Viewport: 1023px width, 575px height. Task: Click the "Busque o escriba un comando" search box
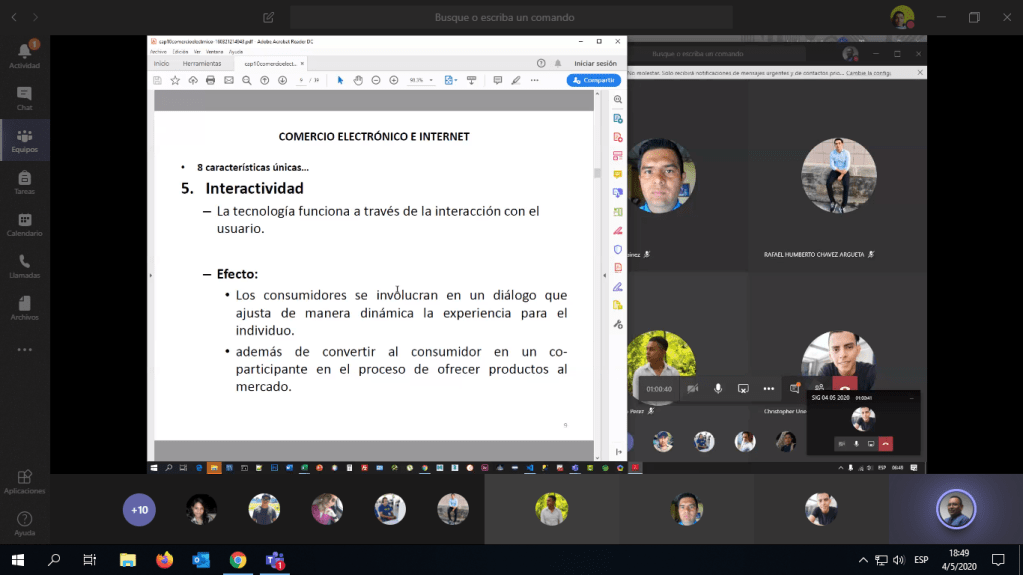pos(510,17)
